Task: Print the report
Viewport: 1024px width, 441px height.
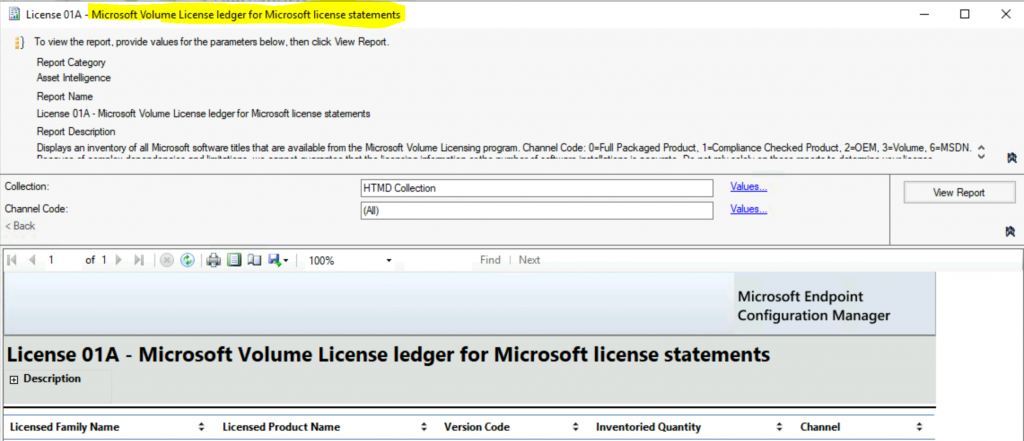Action: (x=214, y=260)
